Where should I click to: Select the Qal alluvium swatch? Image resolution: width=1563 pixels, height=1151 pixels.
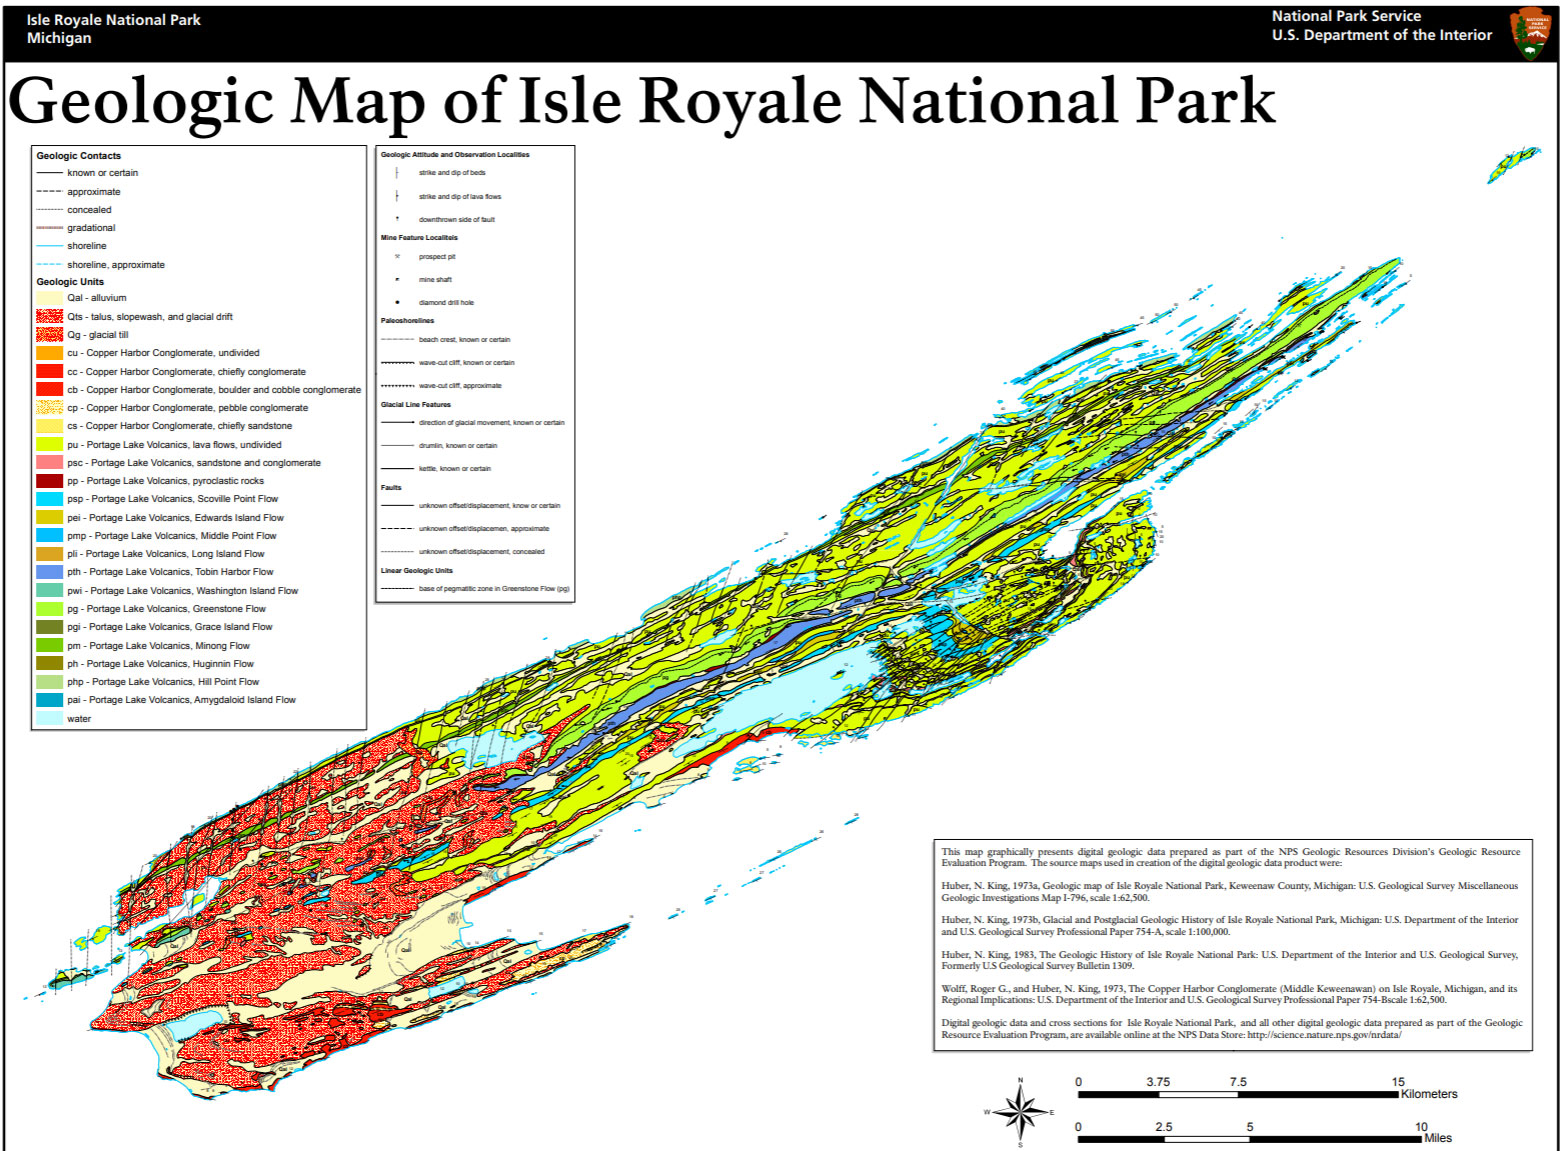tap(51, 297)
